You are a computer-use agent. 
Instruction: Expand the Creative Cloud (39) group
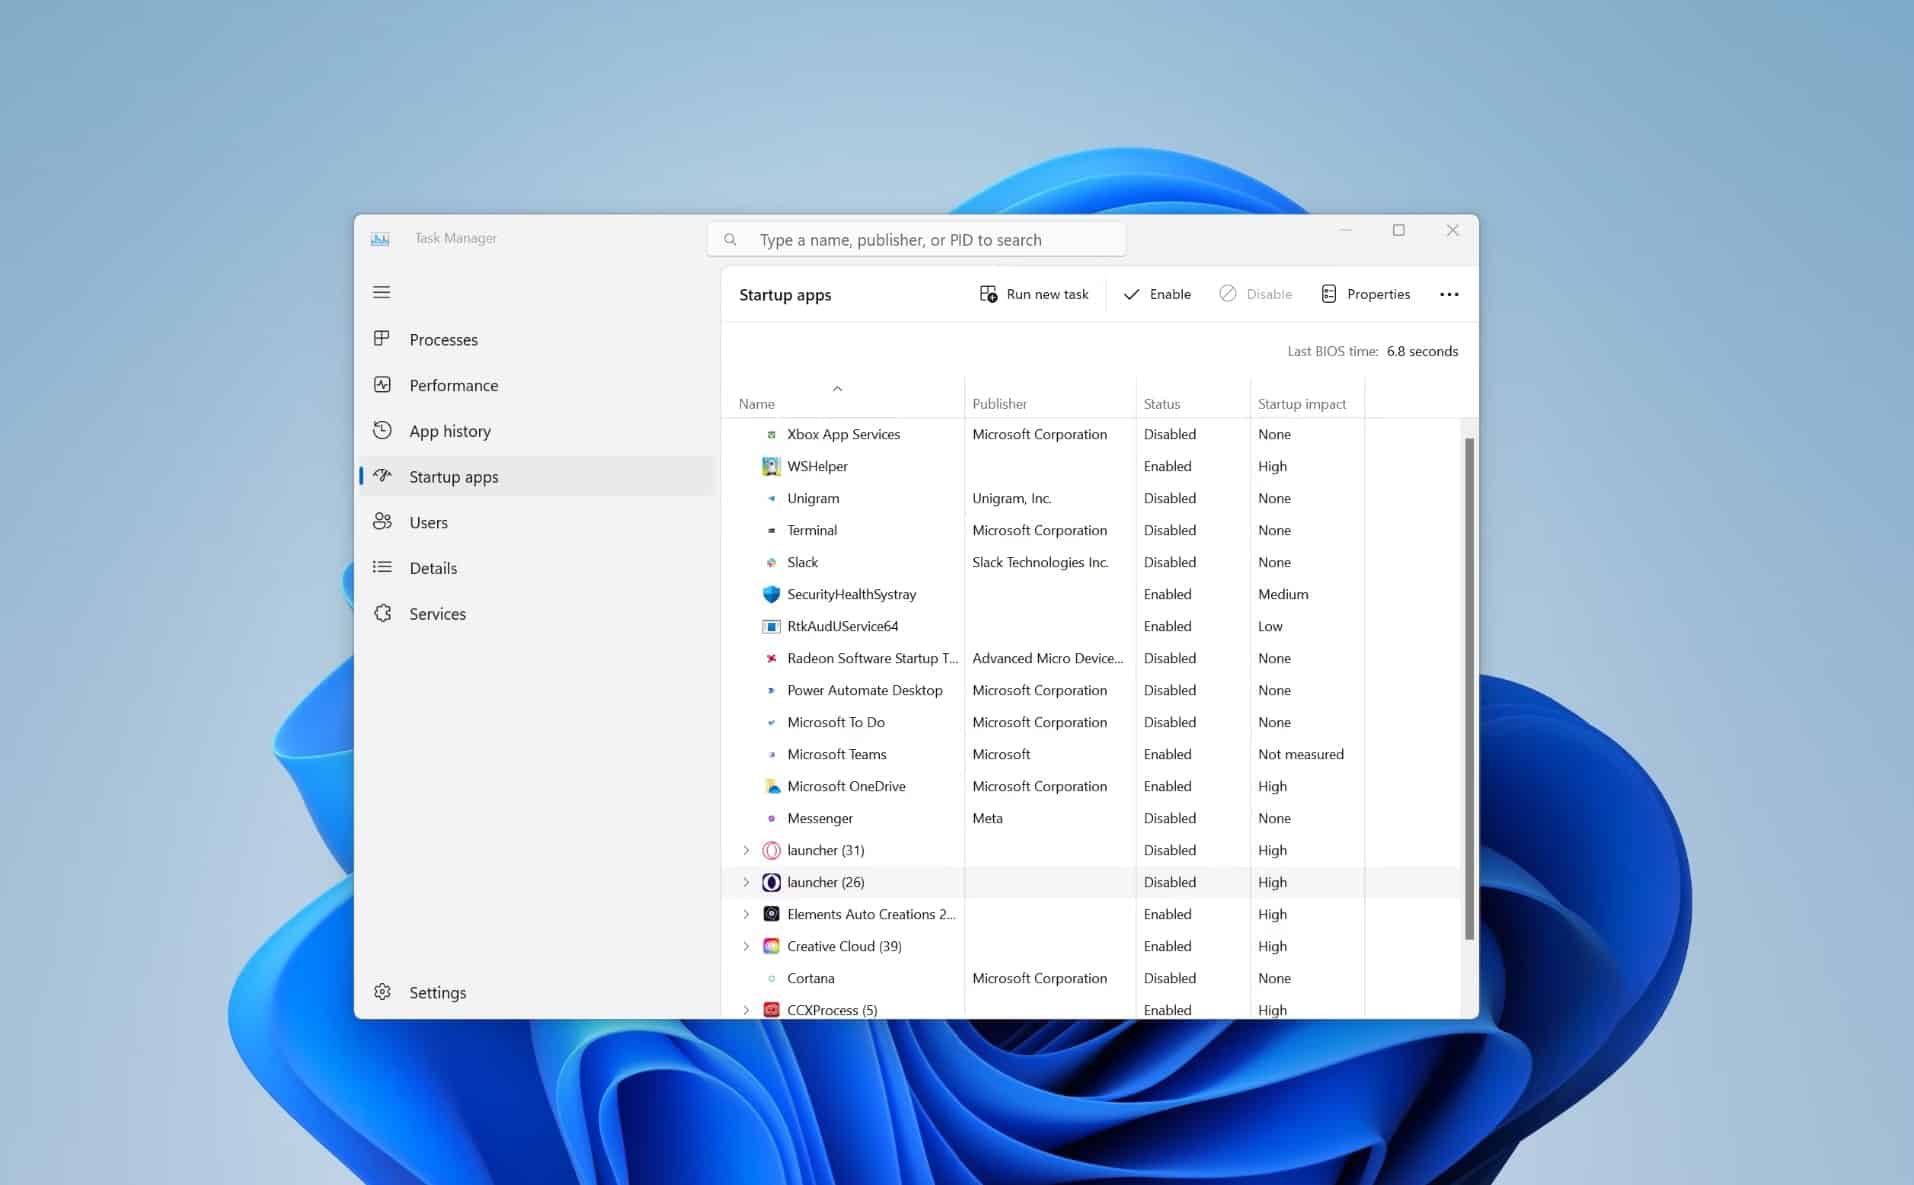[x=746, y=946]
